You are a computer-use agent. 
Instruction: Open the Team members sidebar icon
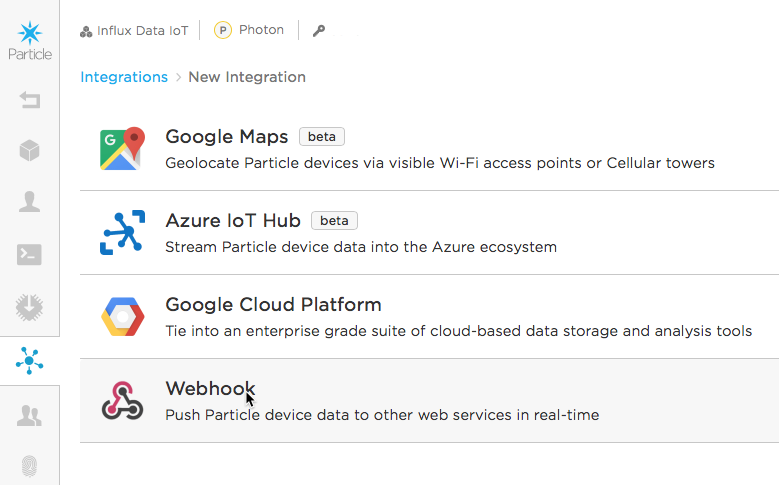[x=29, y=415]
